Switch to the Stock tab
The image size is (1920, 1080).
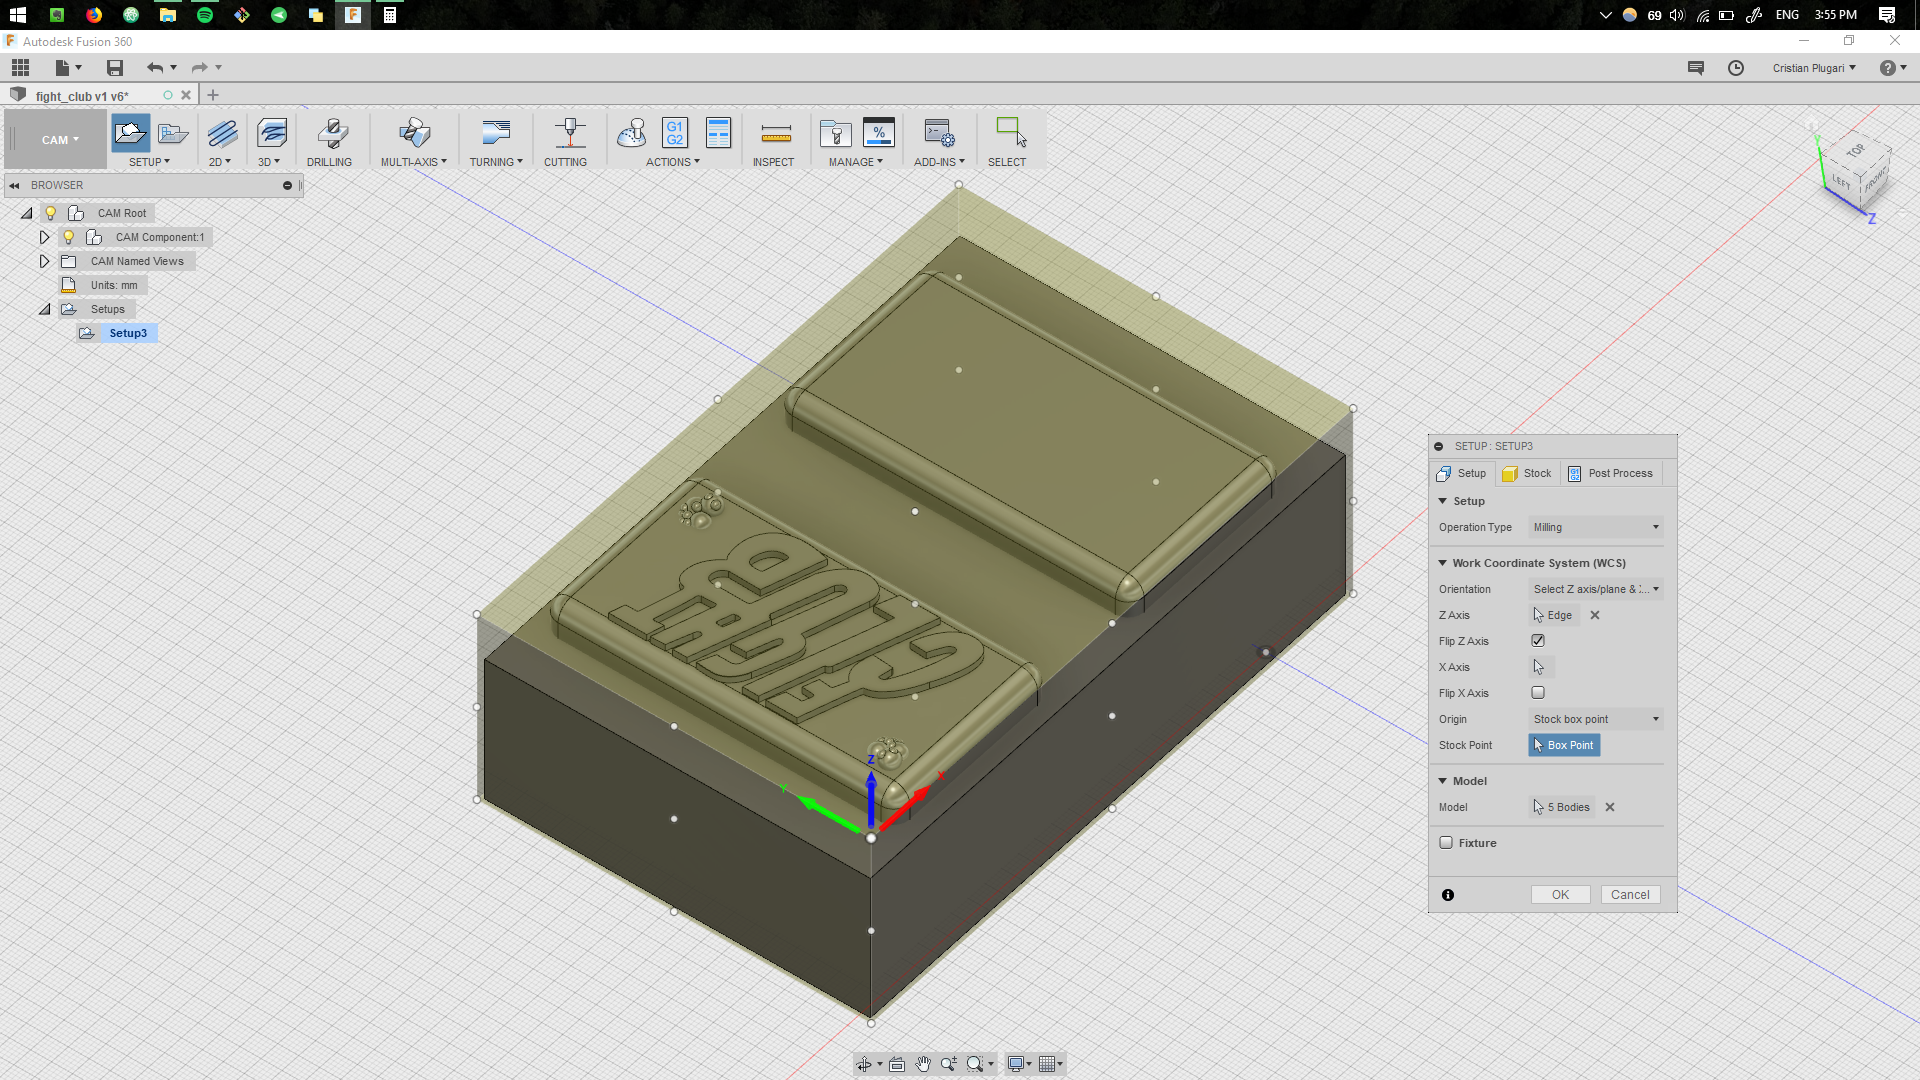pyautogui.click(x=1527, y=473)
